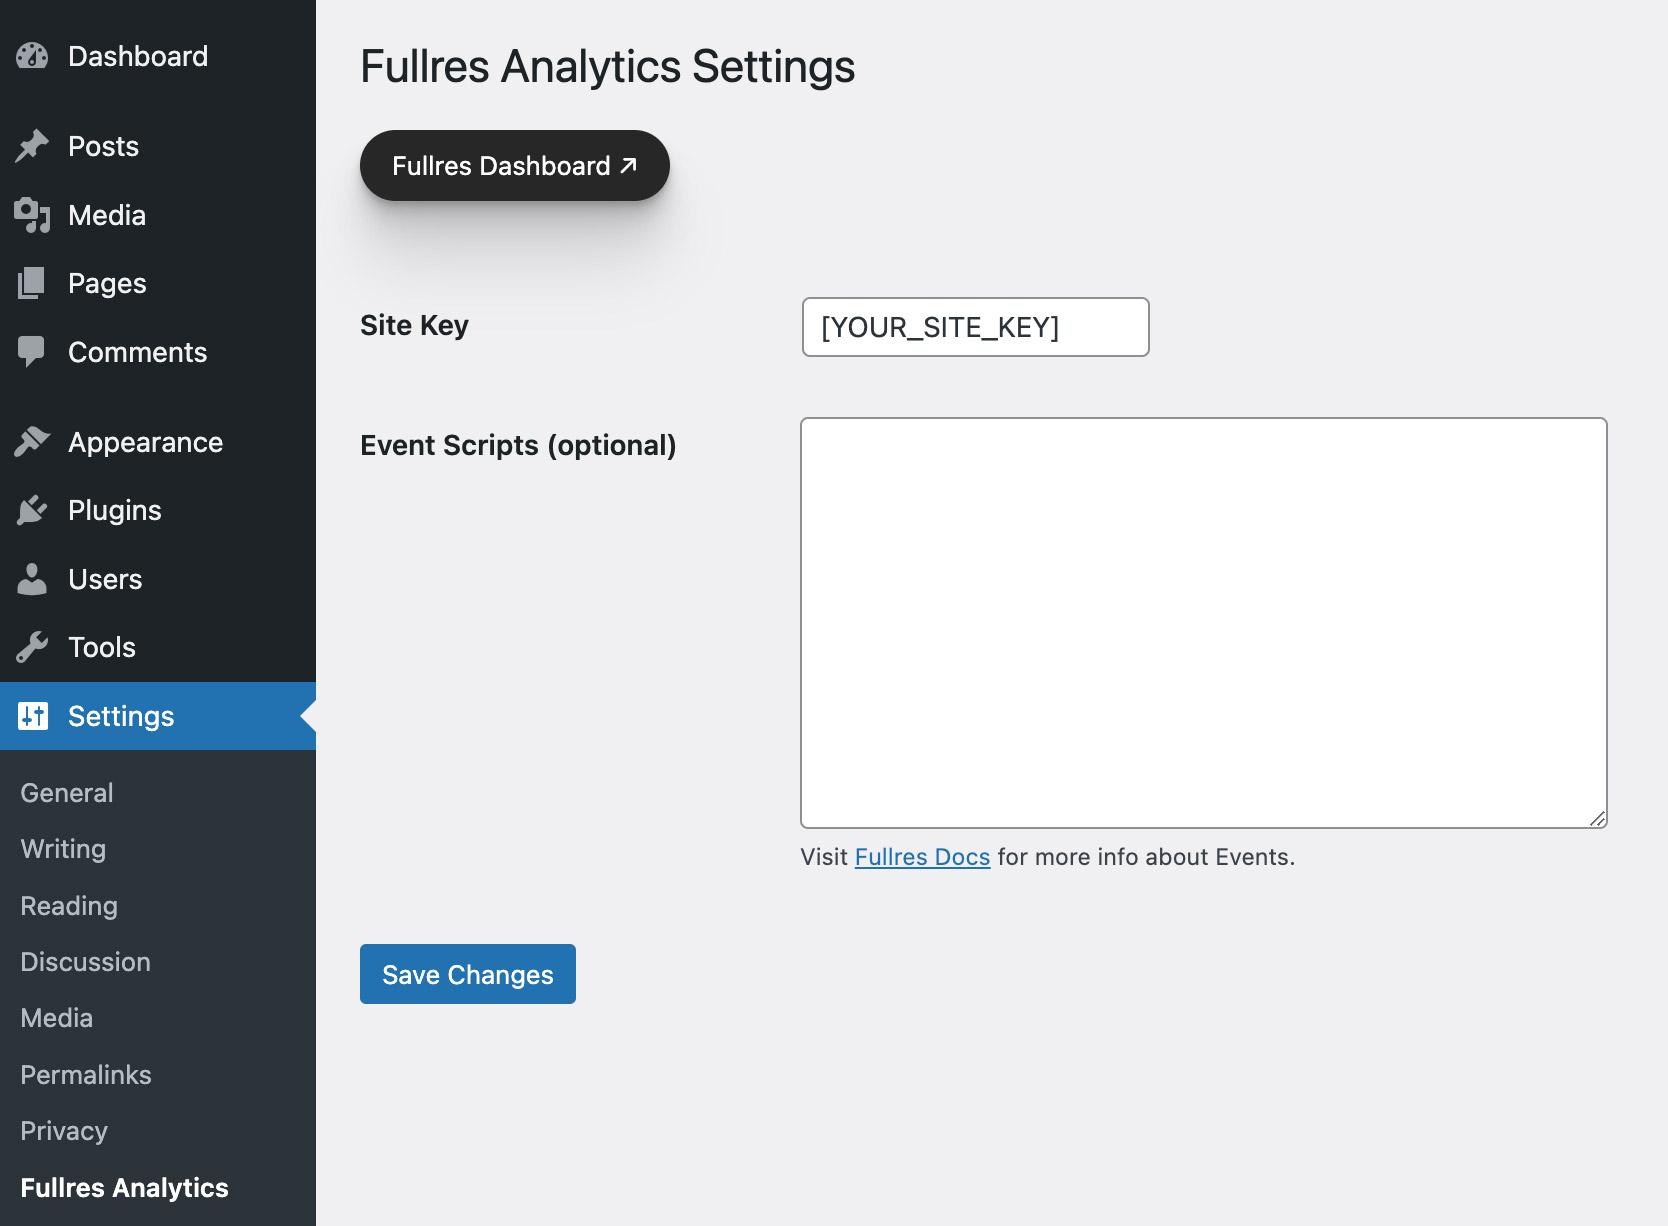
Task: Open the General settings submenu item
Action: pos(67,793)
